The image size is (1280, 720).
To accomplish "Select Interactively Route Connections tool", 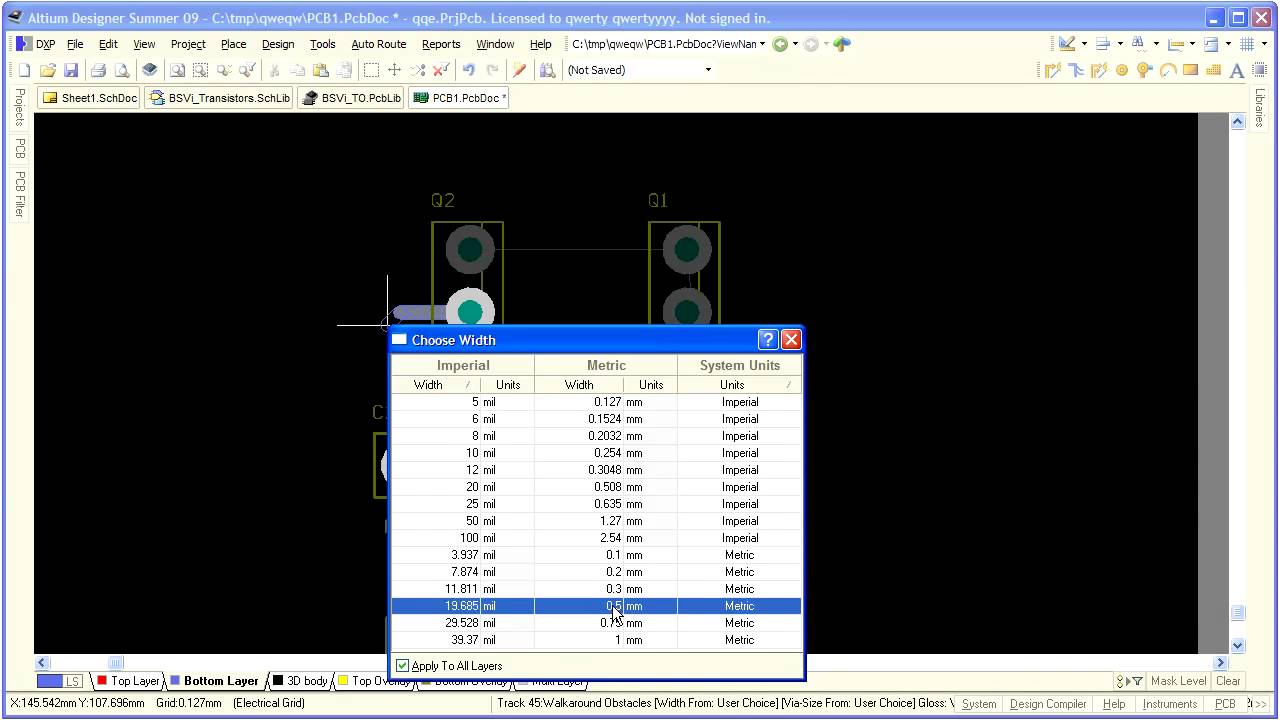I will 1053,70.
